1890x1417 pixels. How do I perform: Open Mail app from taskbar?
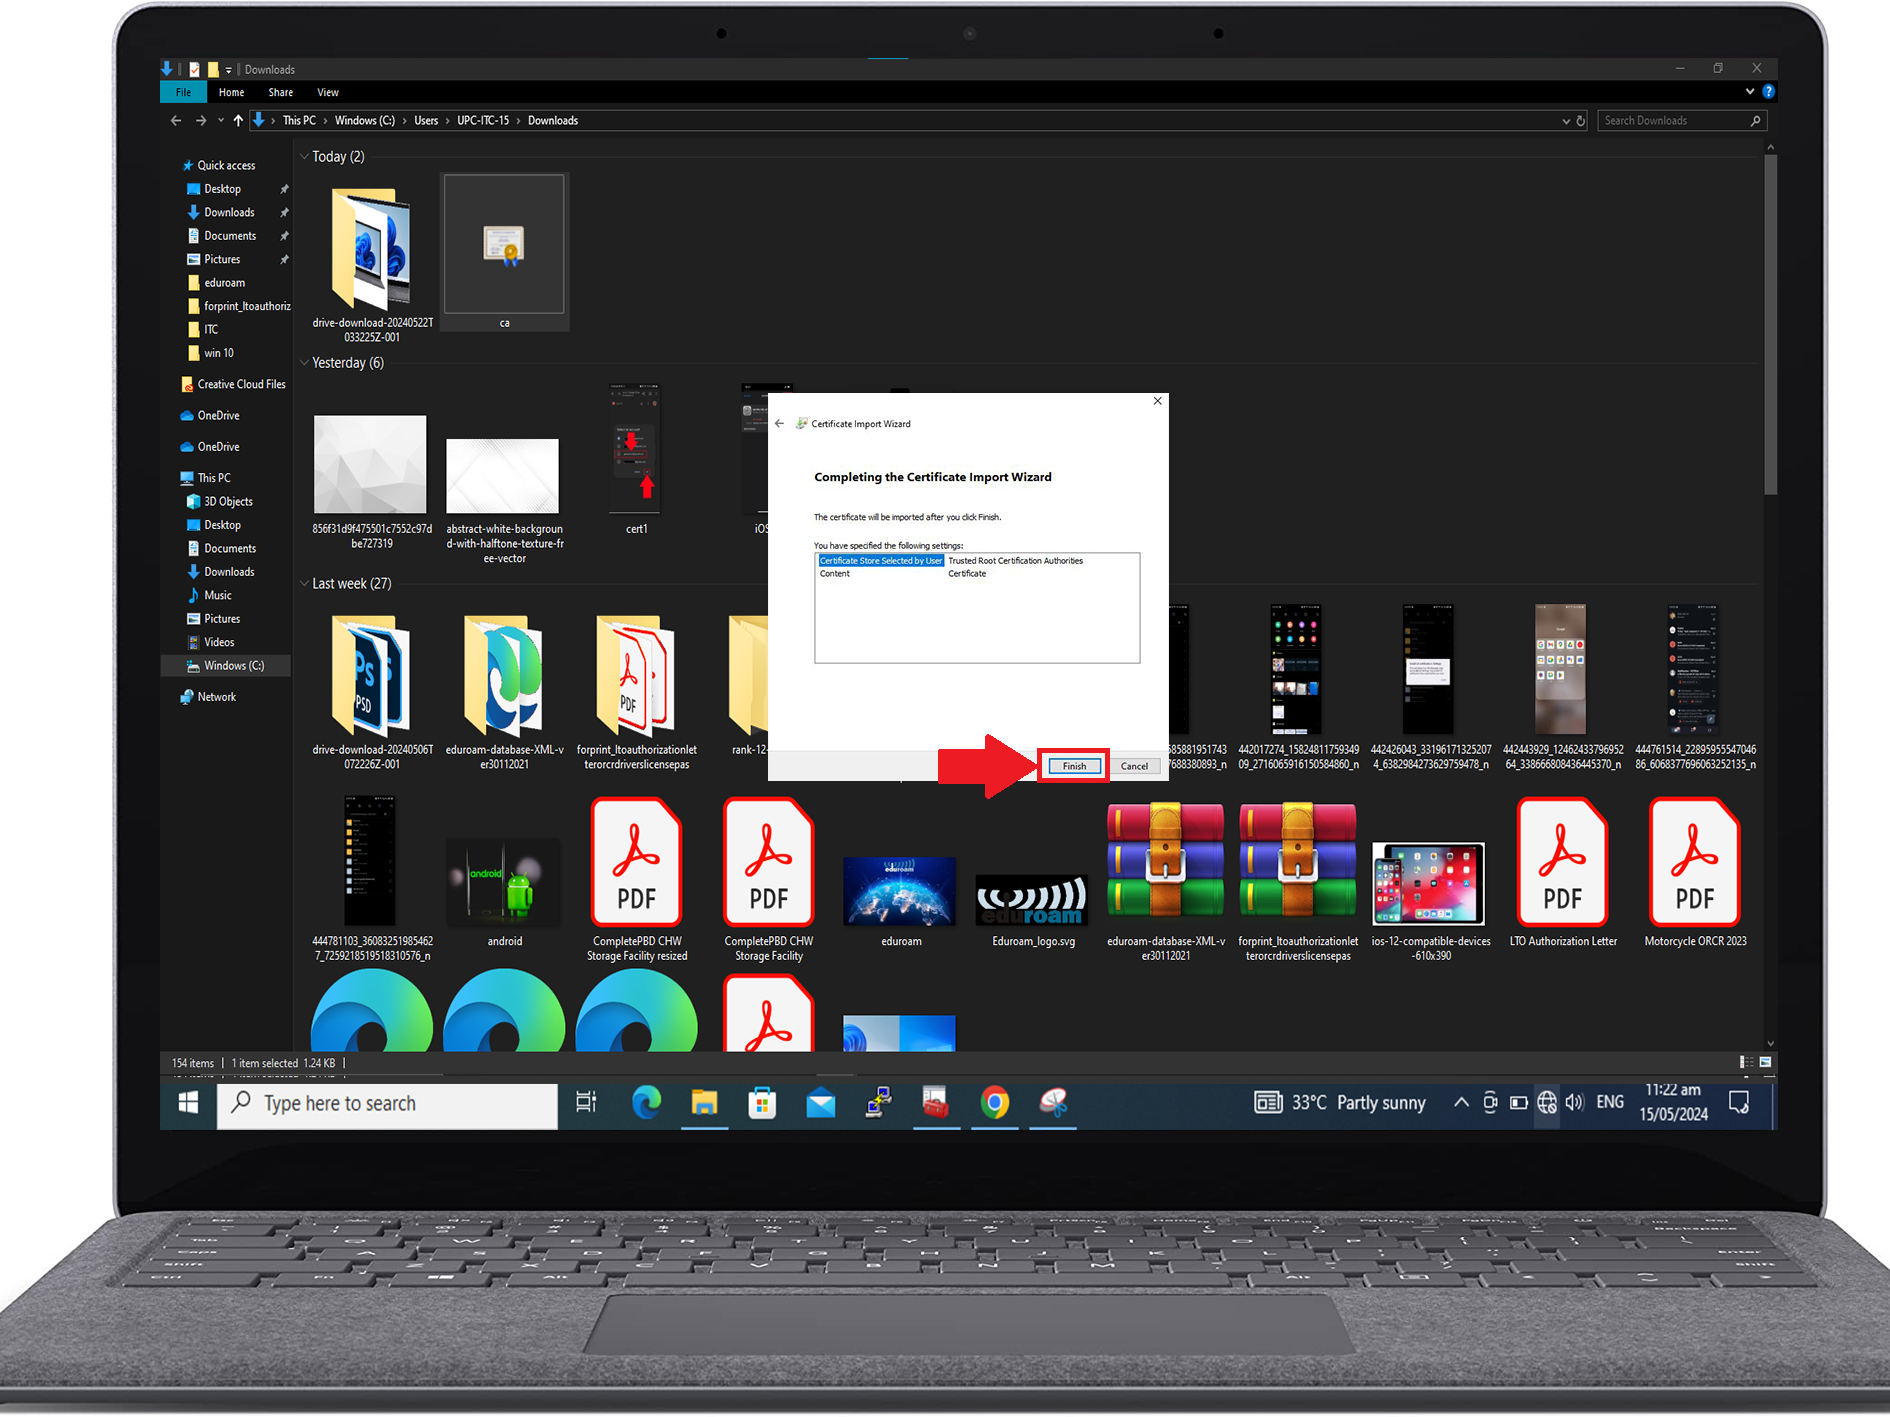[820, 1103]
